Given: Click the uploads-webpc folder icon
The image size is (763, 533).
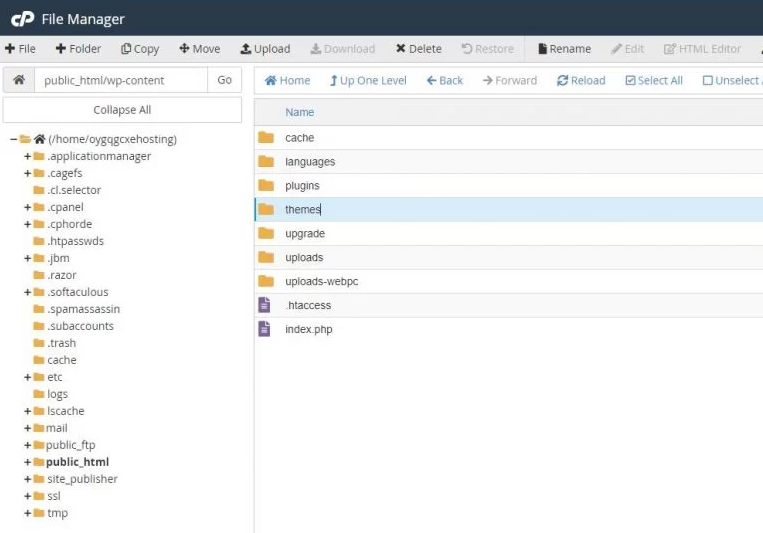Looking at the screenshot, I should 266,281.
